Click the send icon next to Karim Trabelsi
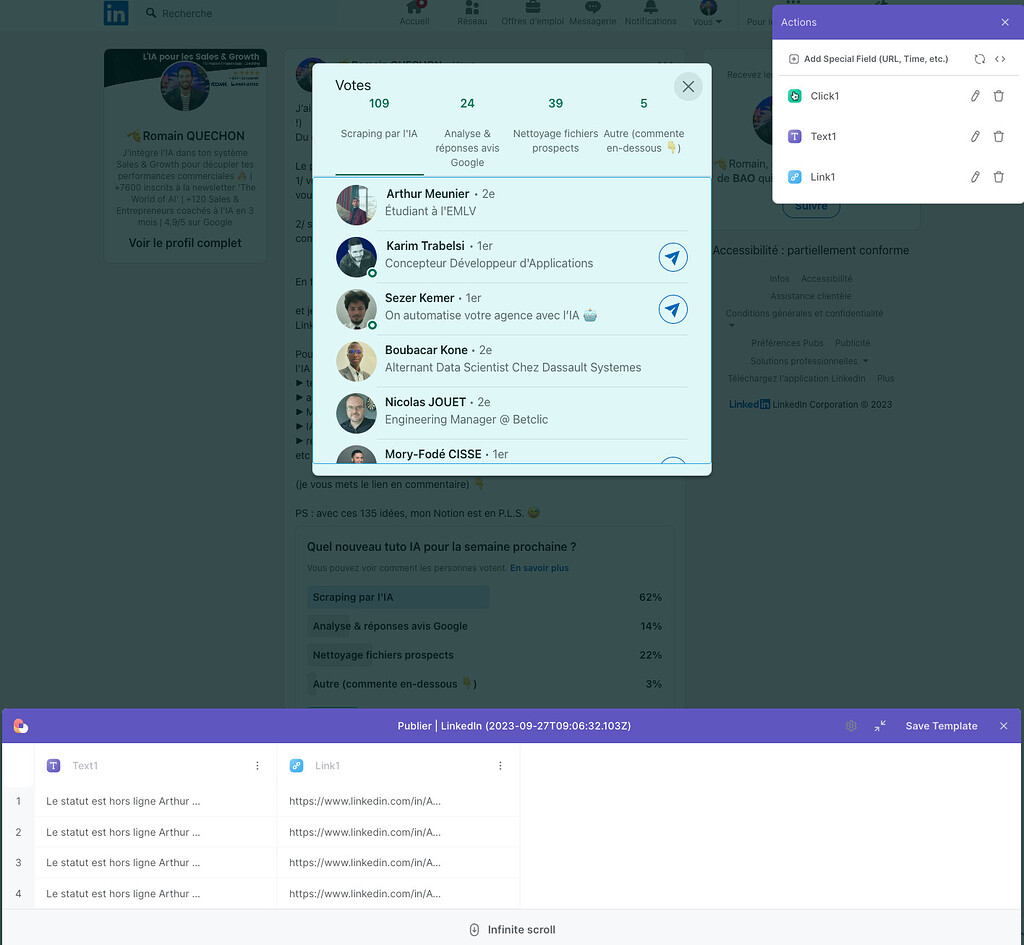 tap(673, 257)
